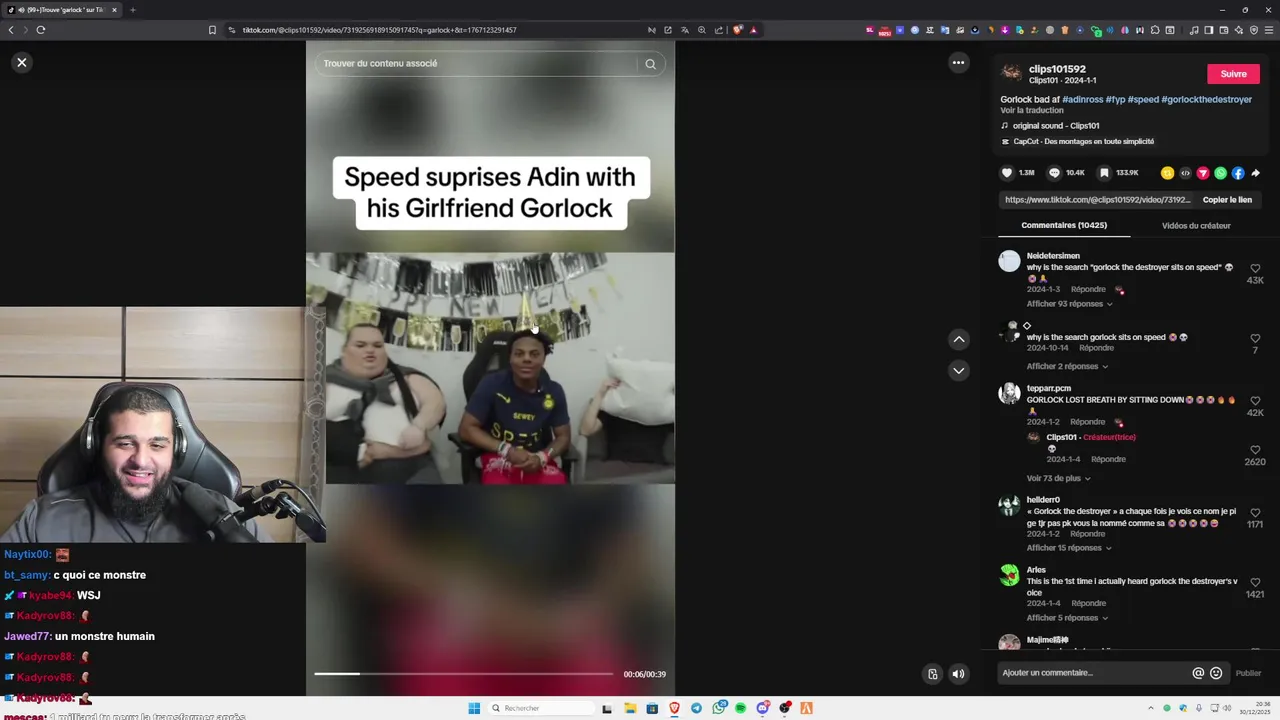Like the comment by hellderr0

(x=1255, y=512)
